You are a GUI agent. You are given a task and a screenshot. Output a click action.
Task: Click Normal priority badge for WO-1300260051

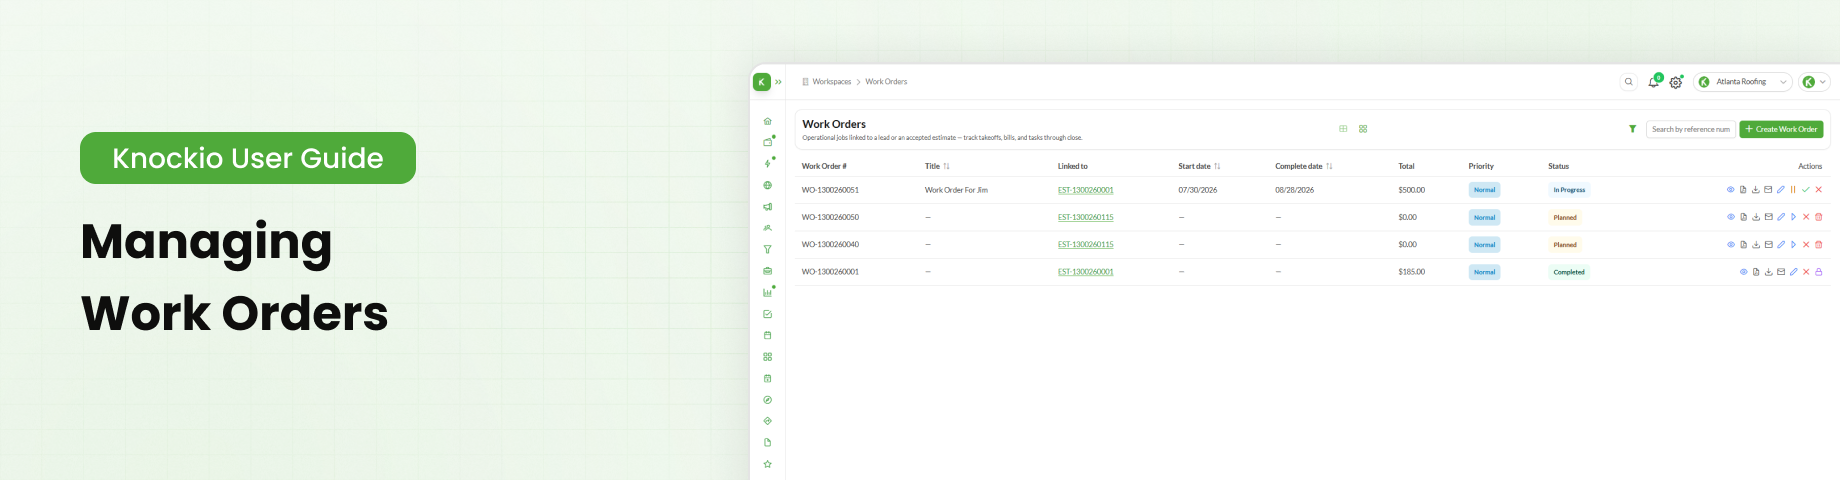point(1484,190)
